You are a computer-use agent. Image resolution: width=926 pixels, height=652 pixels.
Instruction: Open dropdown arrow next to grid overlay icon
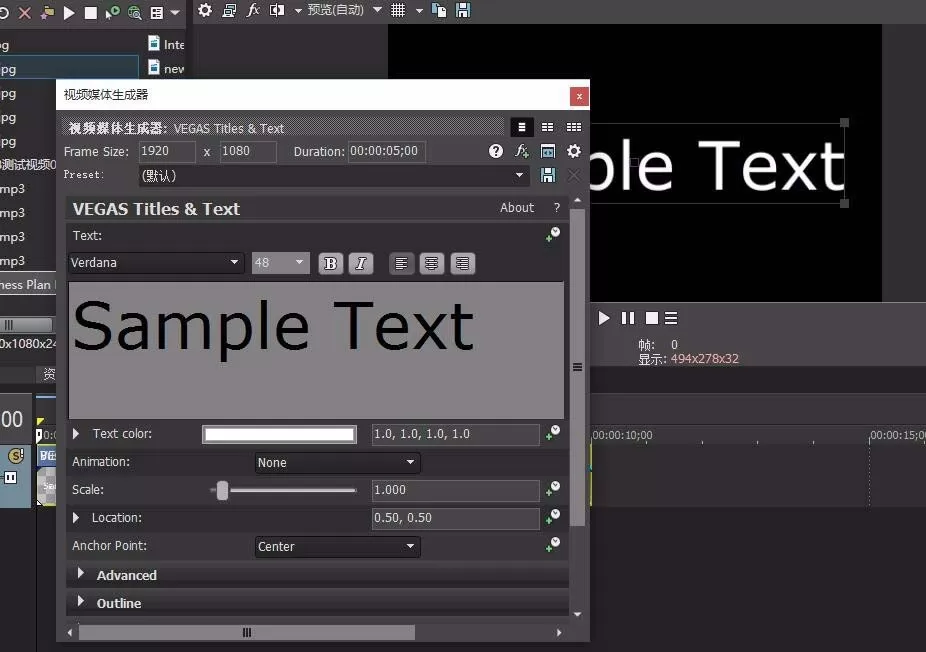[419, 11]
